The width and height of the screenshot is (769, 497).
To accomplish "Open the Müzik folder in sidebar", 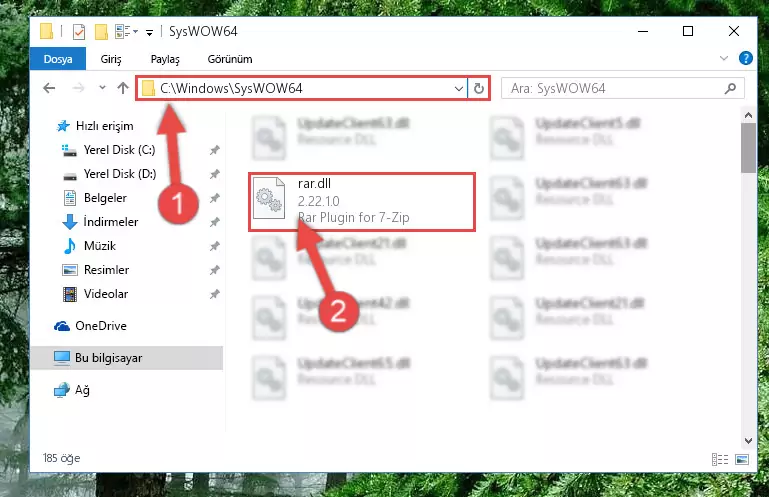I will [89, 246].
